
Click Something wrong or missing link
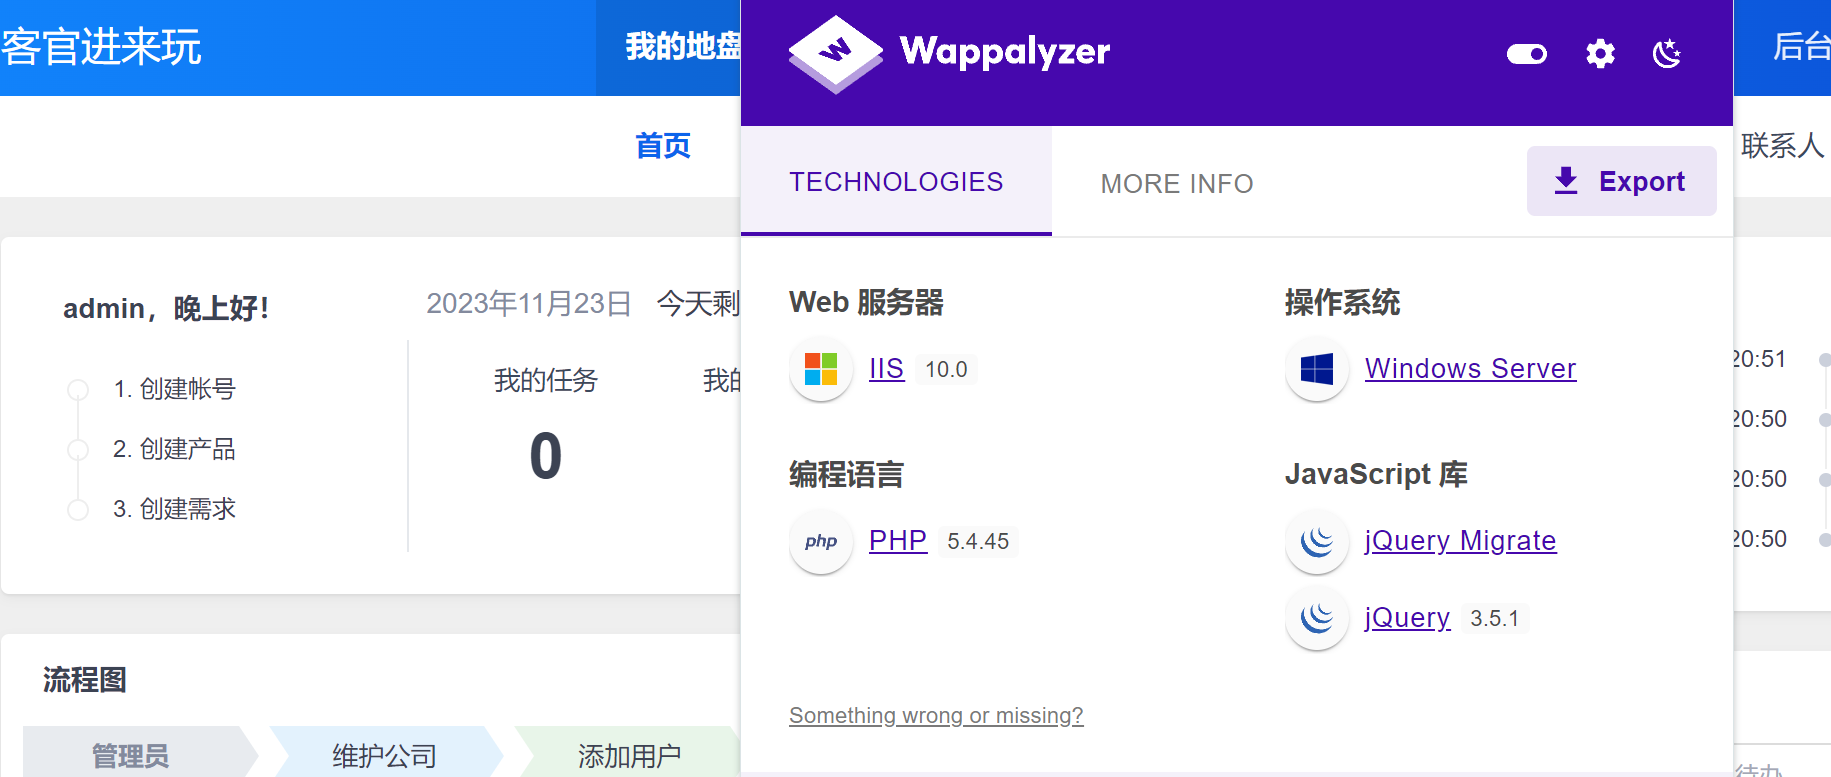[x=936, y=716]
